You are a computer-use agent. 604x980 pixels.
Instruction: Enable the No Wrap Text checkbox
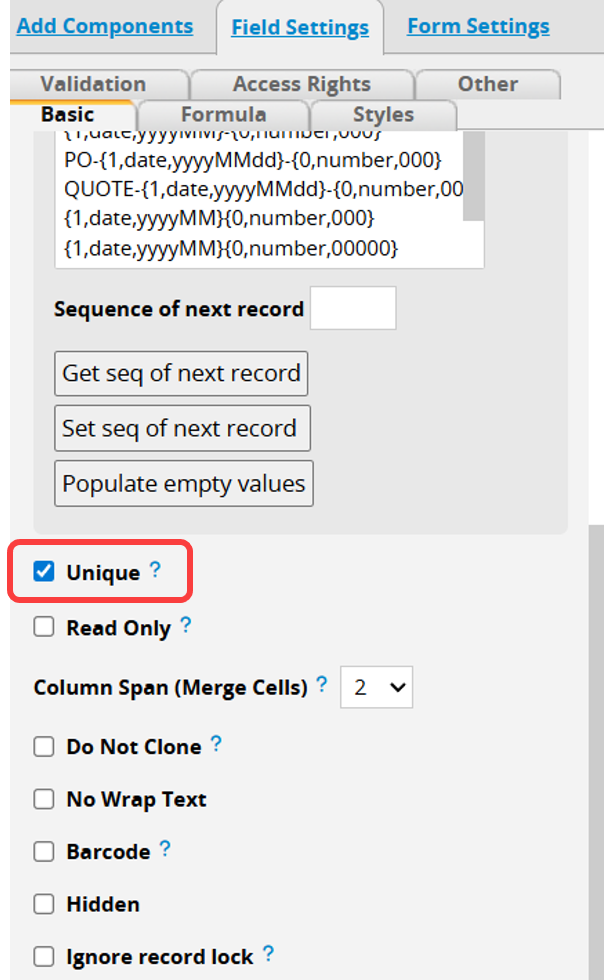tap(44, 799)
